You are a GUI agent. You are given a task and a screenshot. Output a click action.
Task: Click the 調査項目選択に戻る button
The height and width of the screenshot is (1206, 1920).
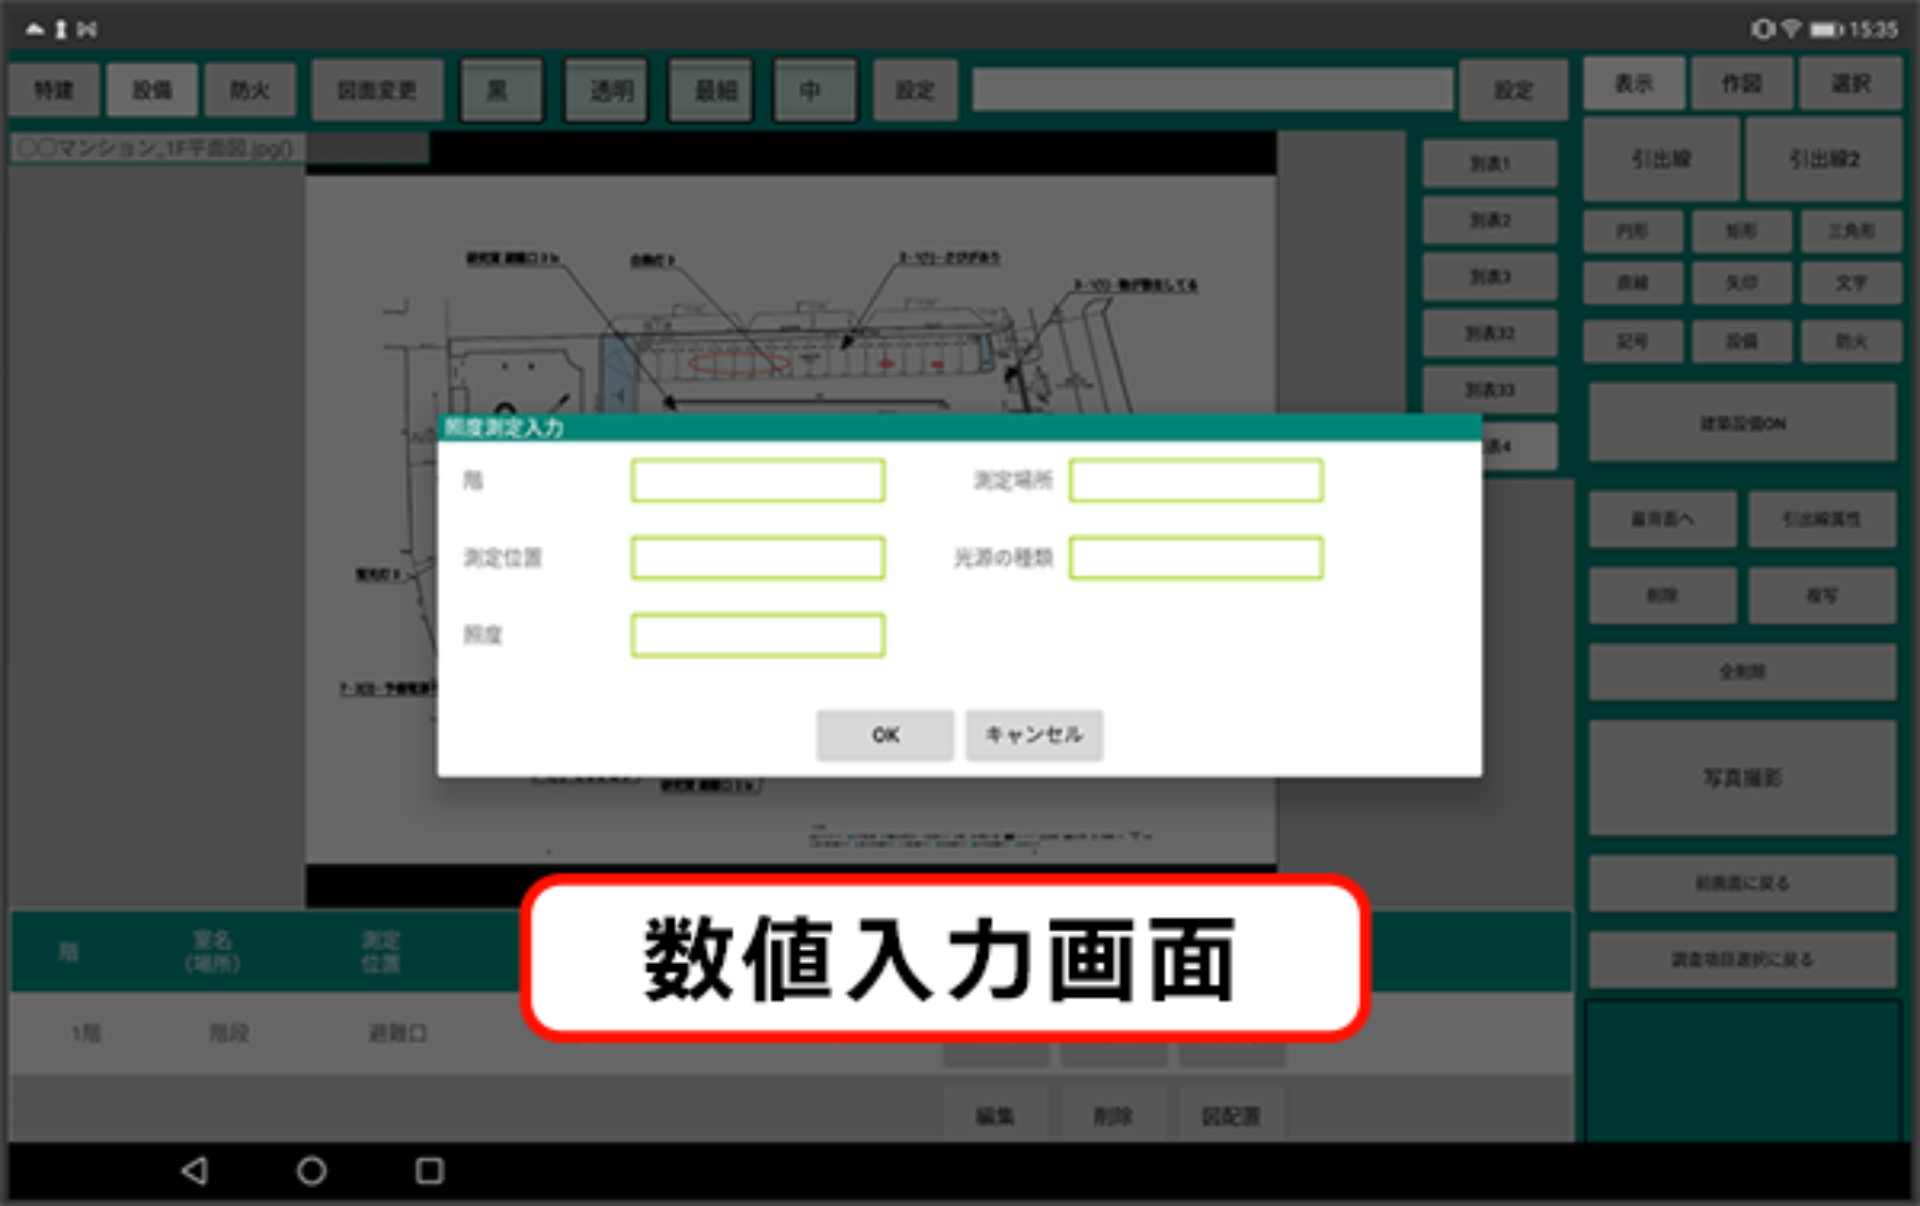(1743, 959)
